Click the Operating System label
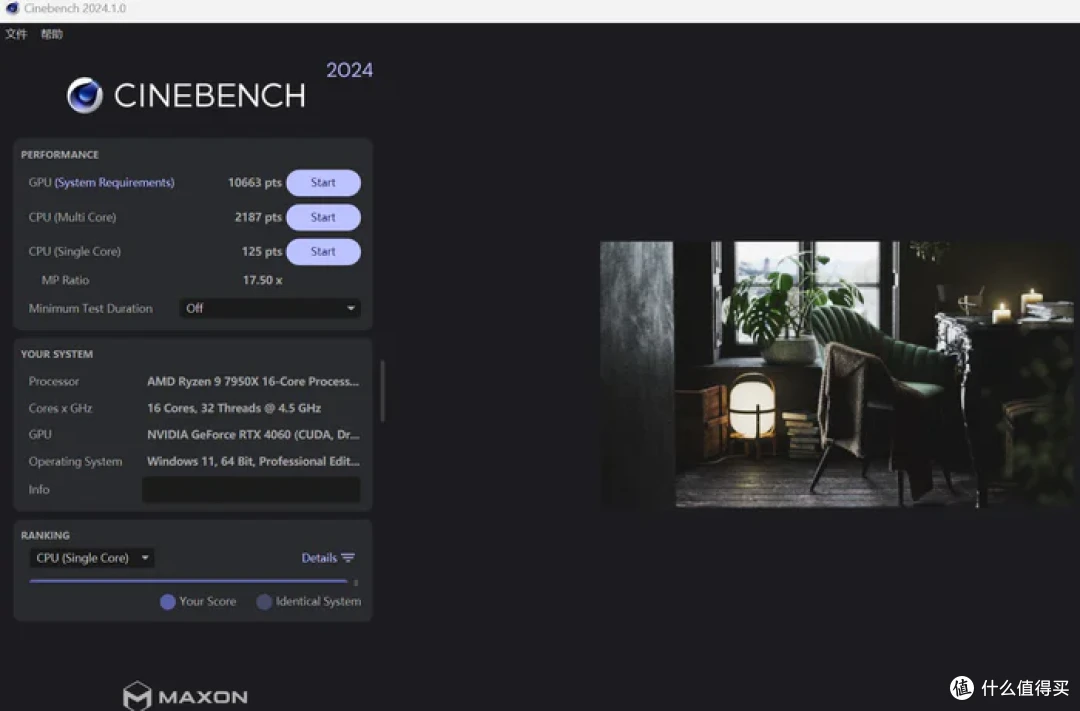 [75, 462]
